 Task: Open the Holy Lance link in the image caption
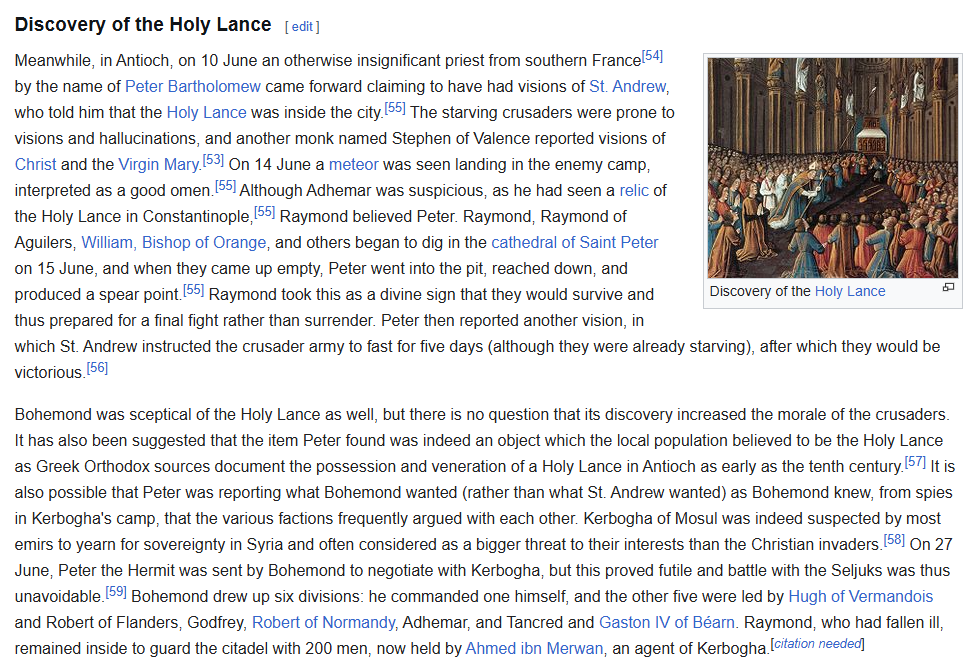[850, 292]
